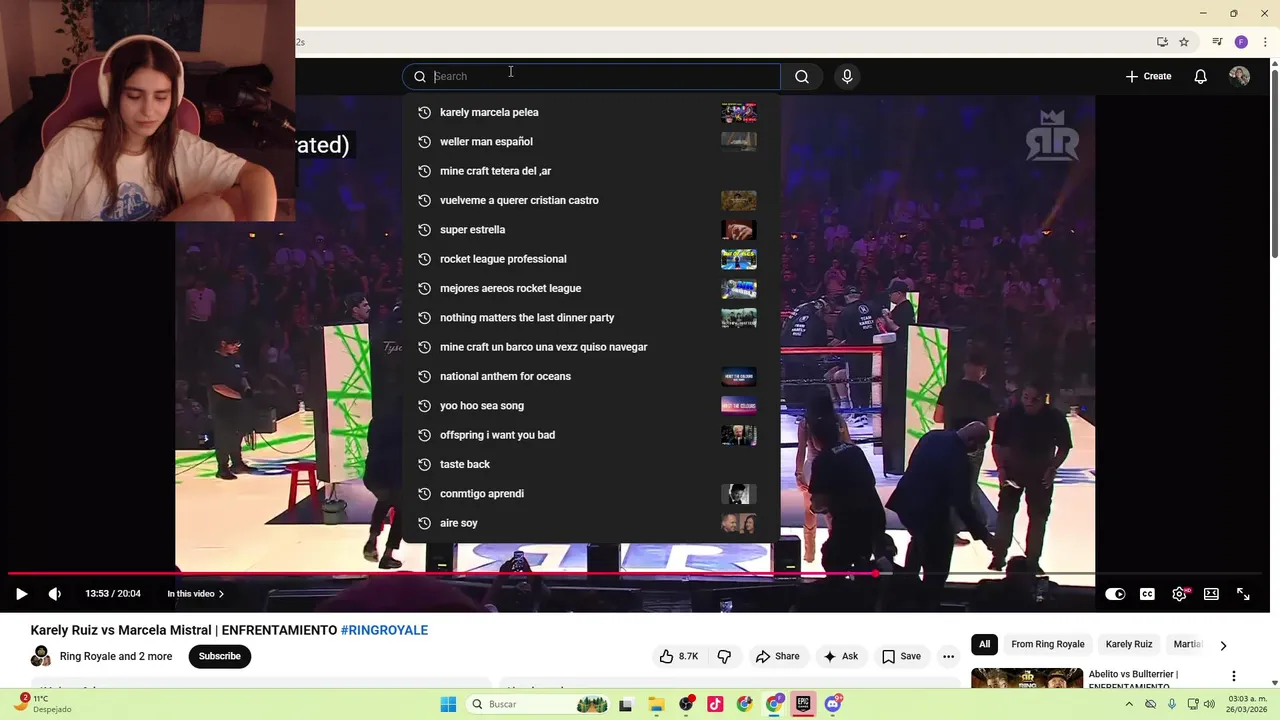The width and height of the screenshot is (1280, 720).
Task: Expand 'In this video' chapters chevron
Action: tap(221, 594)
